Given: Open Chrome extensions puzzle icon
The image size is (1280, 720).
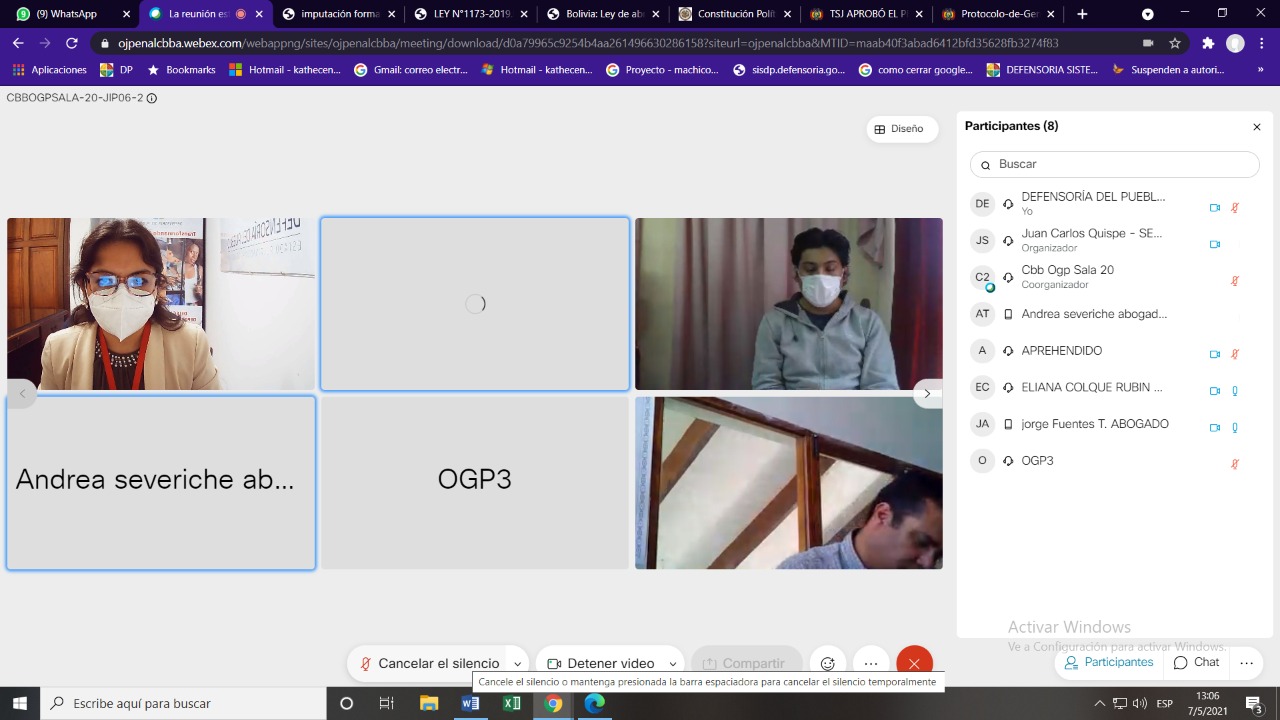Looking at the screenshot, I should coord(1208,44).
